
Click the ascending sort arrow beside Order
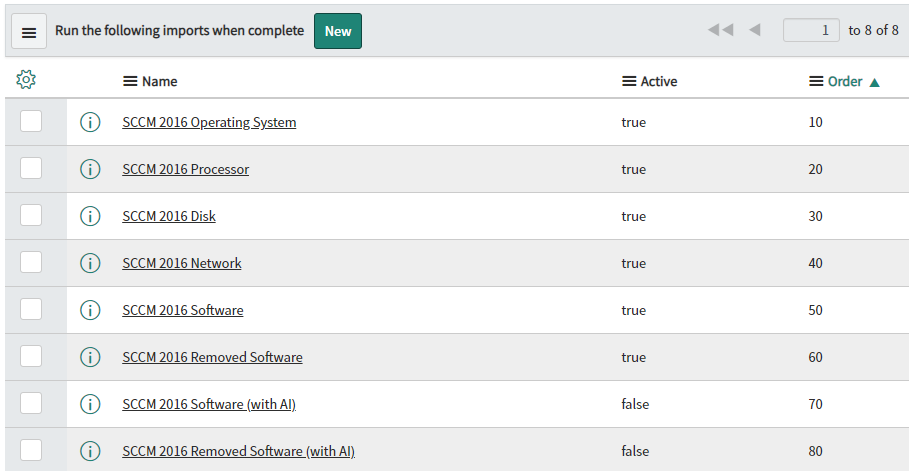coord(875,82)
